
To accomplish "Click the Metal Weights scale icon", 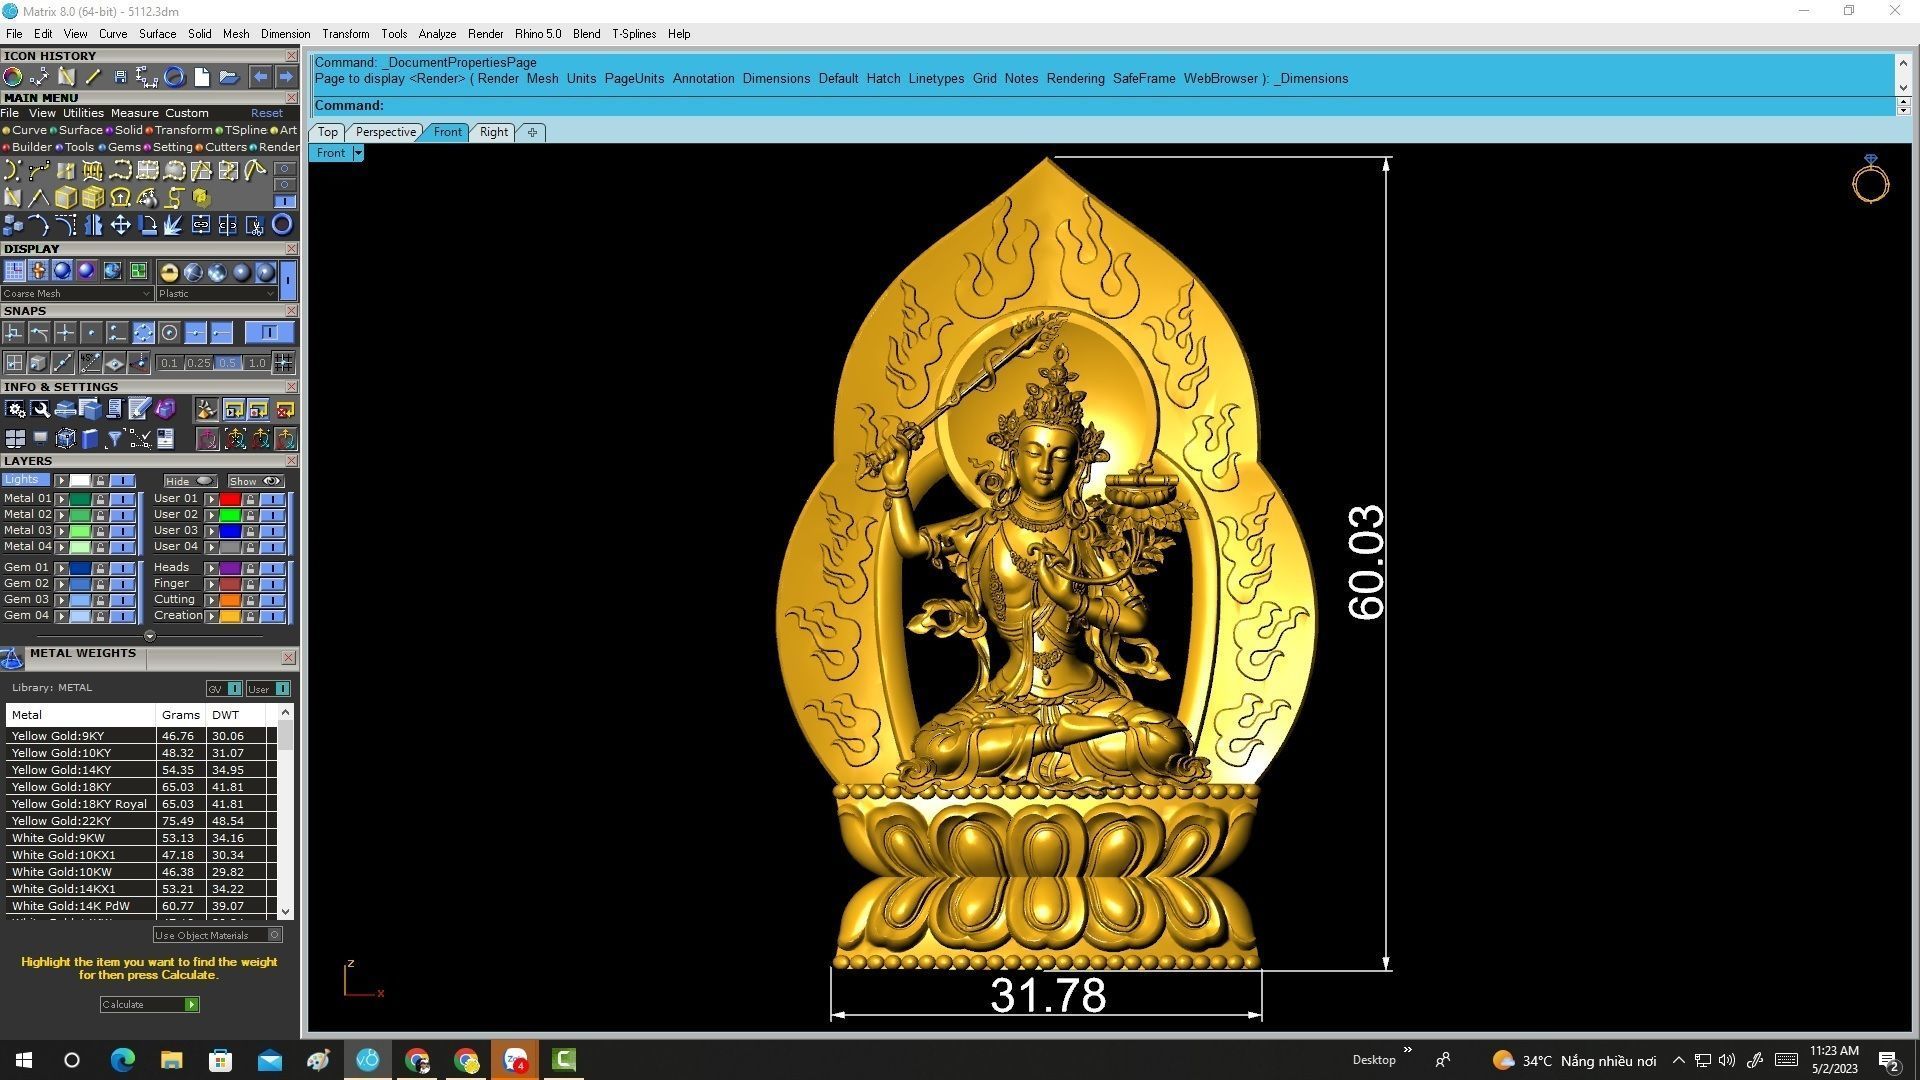I will (12, 658).
